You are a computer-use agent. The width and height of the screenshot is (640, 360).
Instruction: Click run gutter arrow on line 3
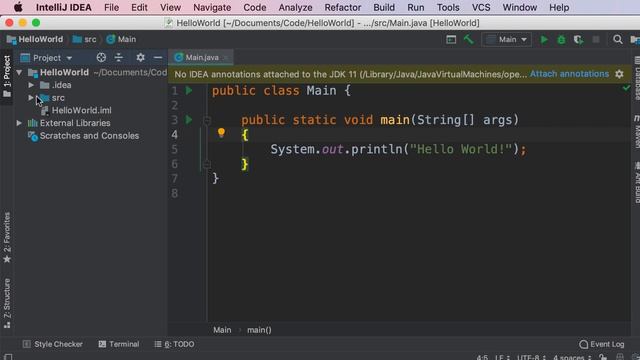(189, 120)
